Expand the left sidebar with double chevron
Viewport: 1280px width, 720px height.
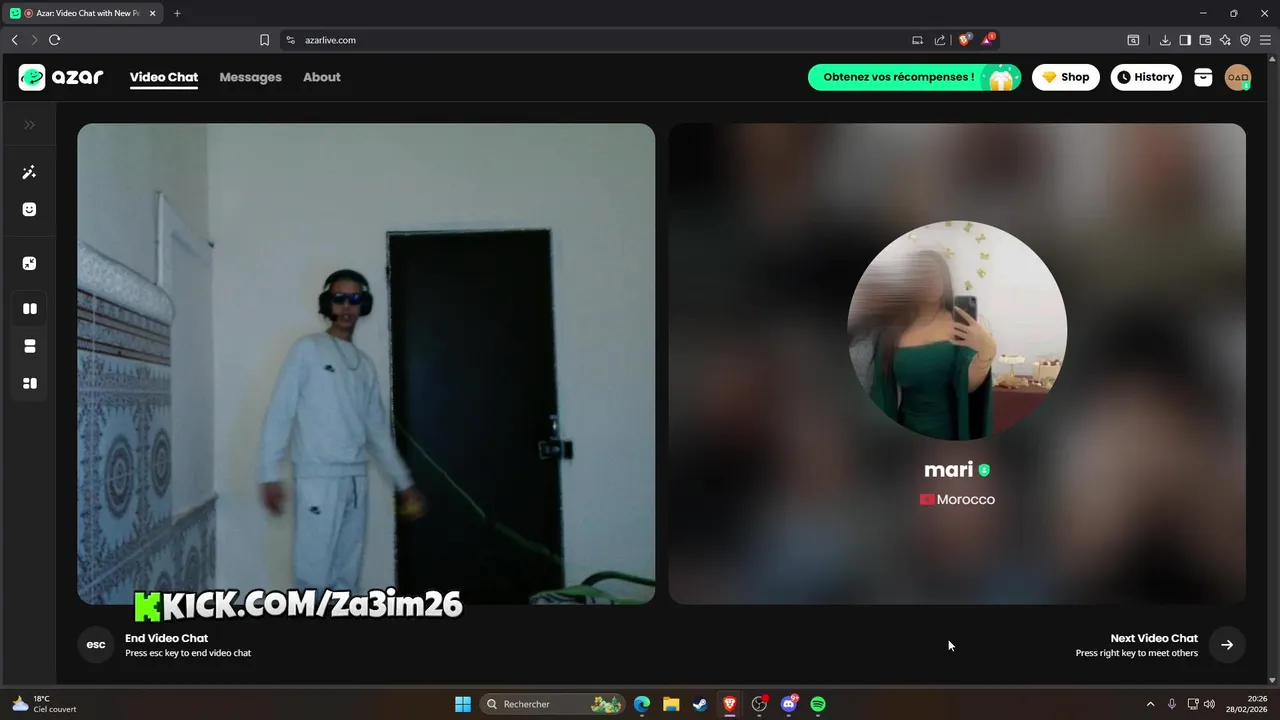[30, 125]
